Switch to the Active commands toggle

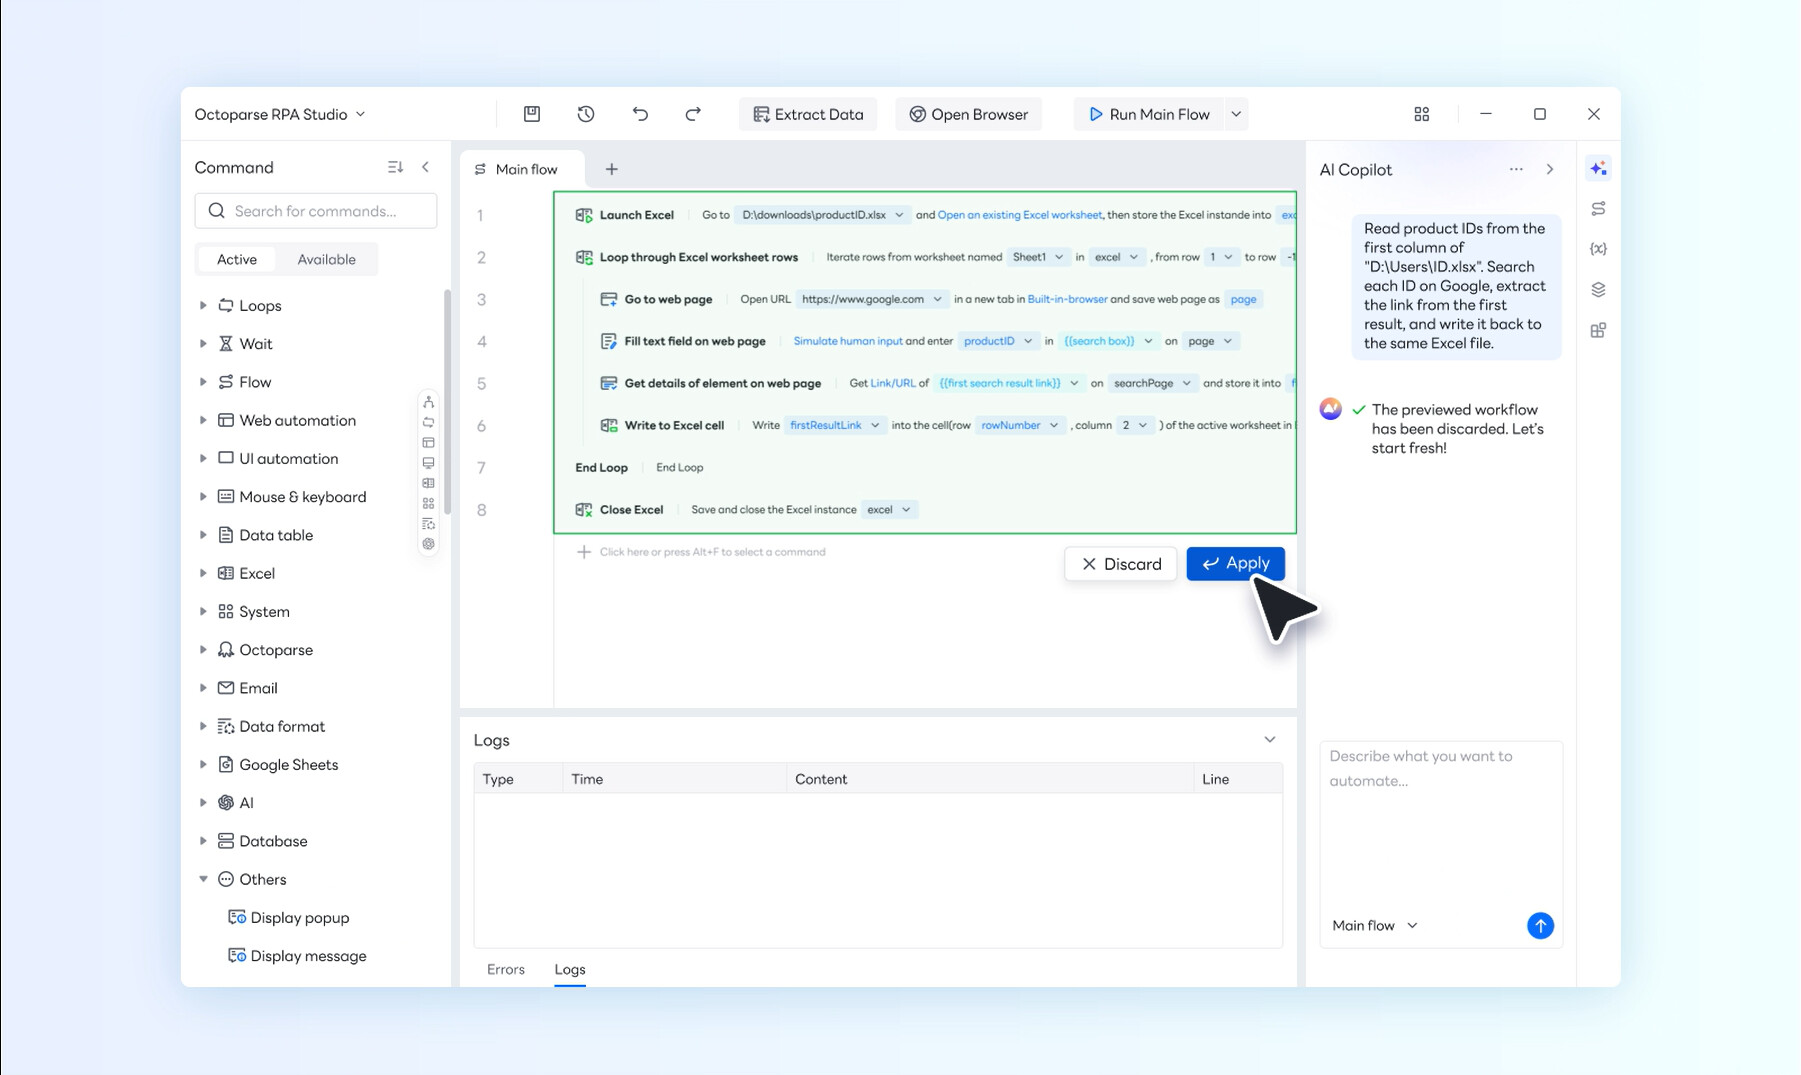tap(237, 259)
